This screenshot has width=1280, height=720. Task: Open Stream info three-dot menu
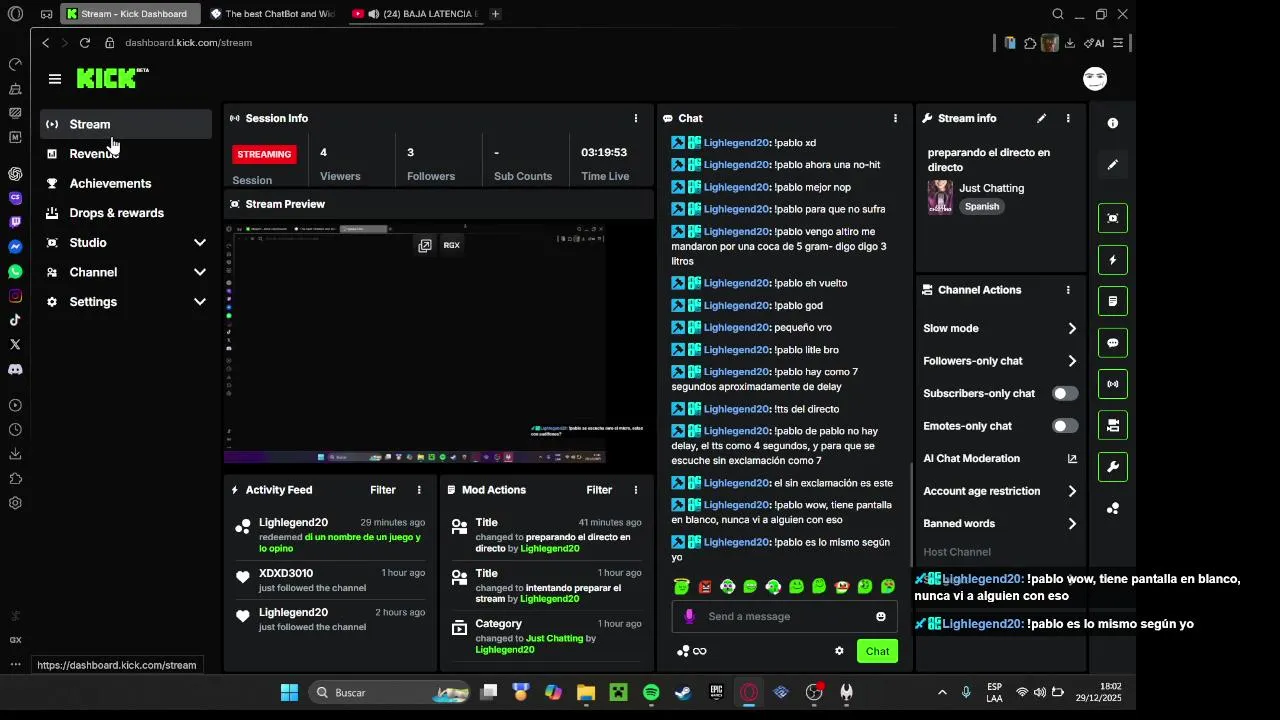click(x=1068, y=118)
